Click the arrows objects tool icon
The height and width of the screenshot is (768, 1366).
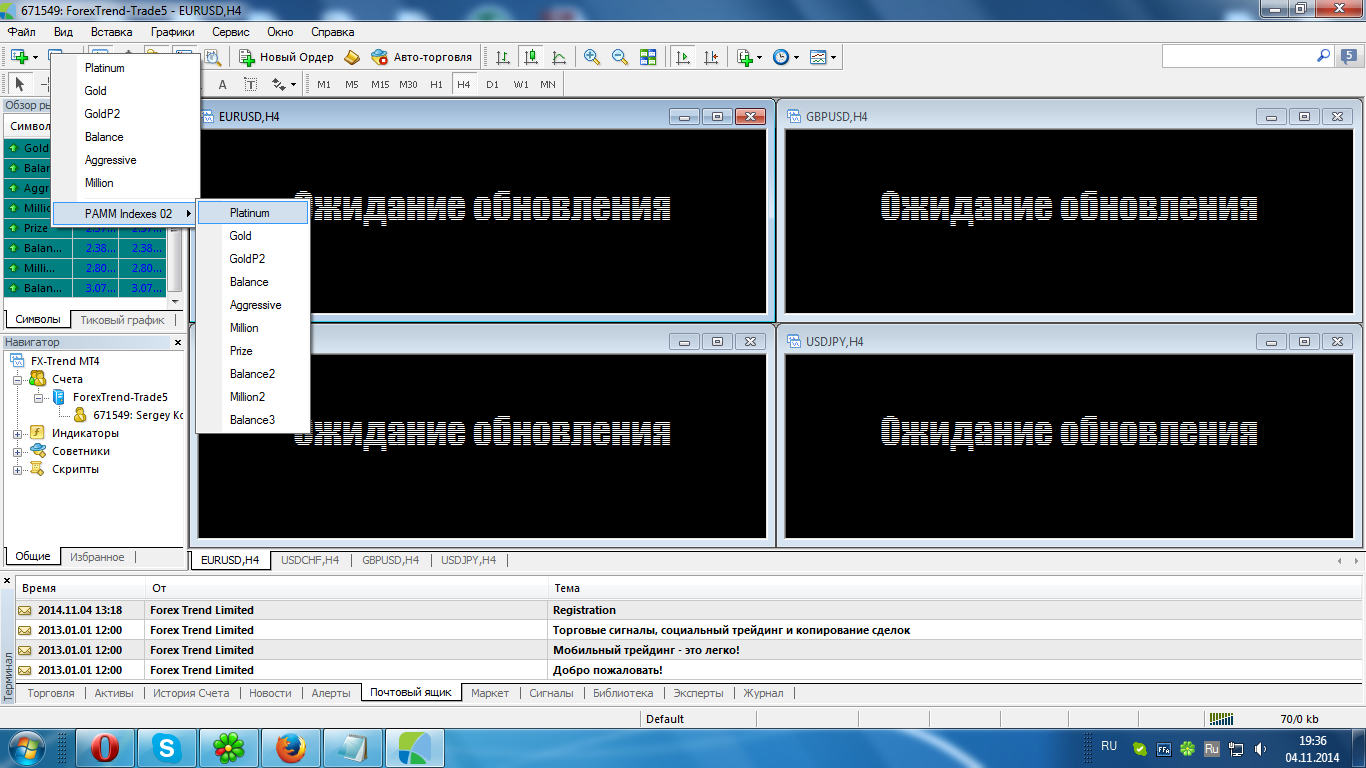[278, 84]
